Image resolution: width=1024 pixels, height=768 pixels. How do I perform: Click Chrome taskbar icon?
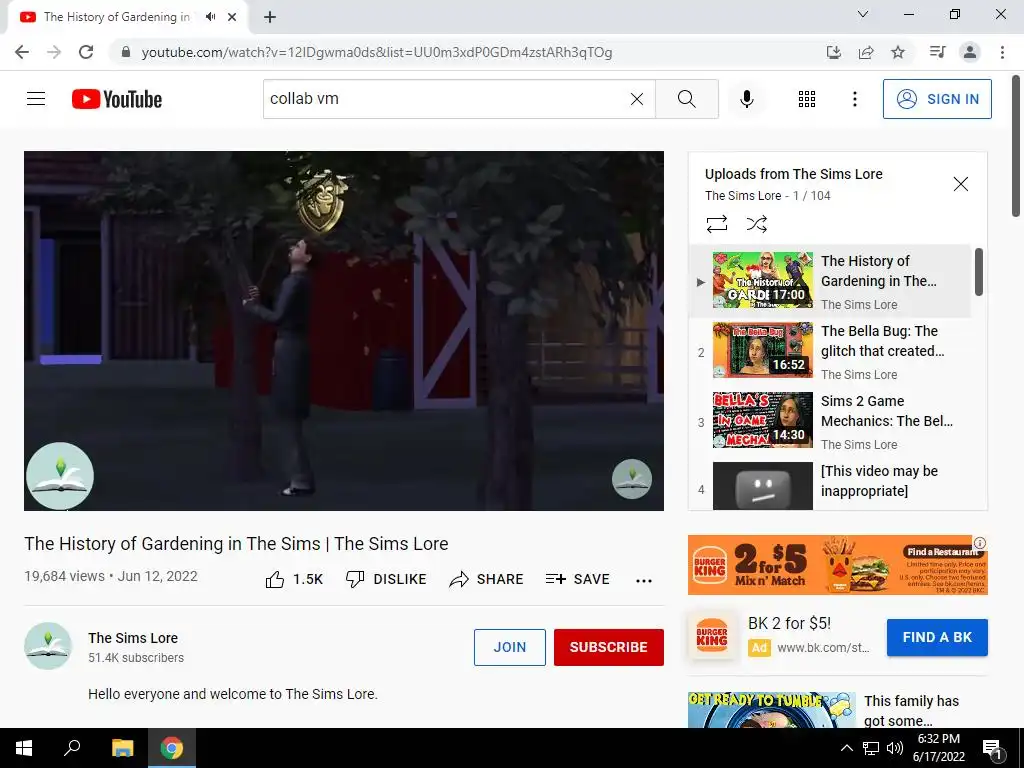tap(172, 748)
